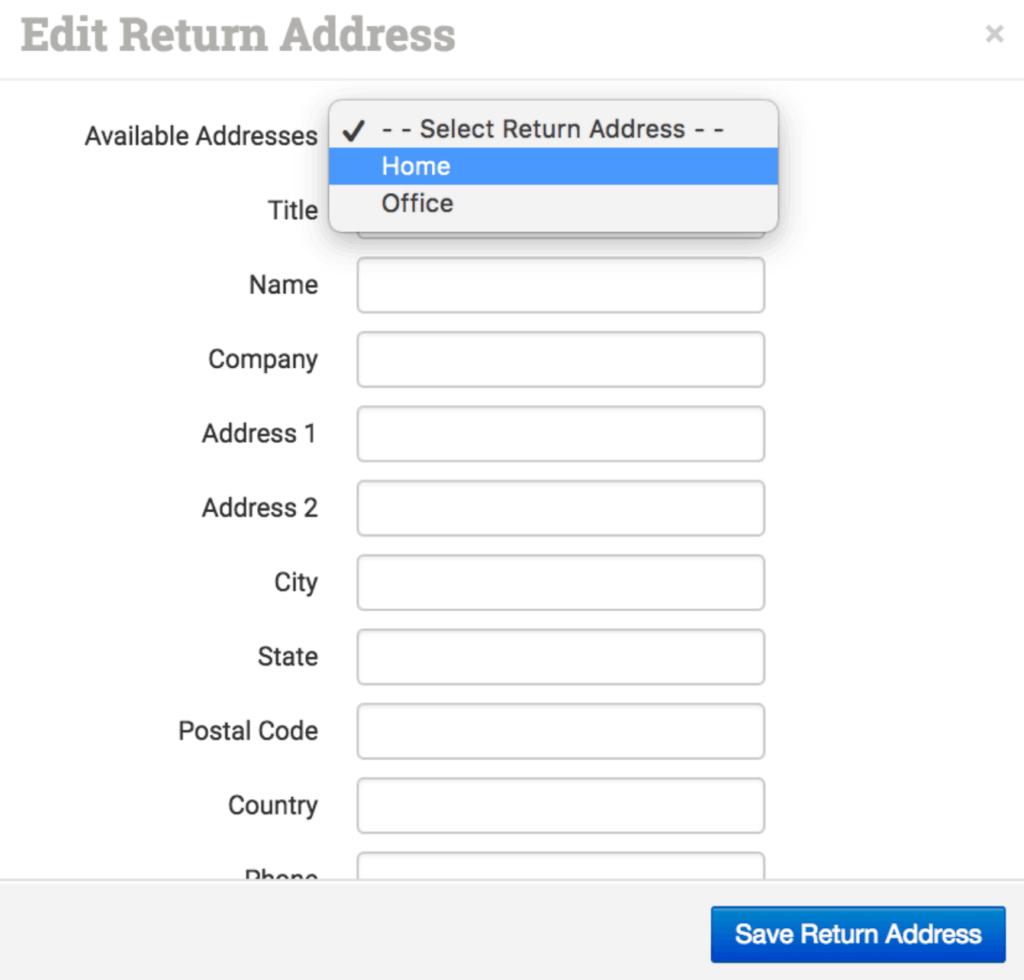Focus the Address 2 text field
This screenshot has width=1024, height=980.
pos(560,508)
